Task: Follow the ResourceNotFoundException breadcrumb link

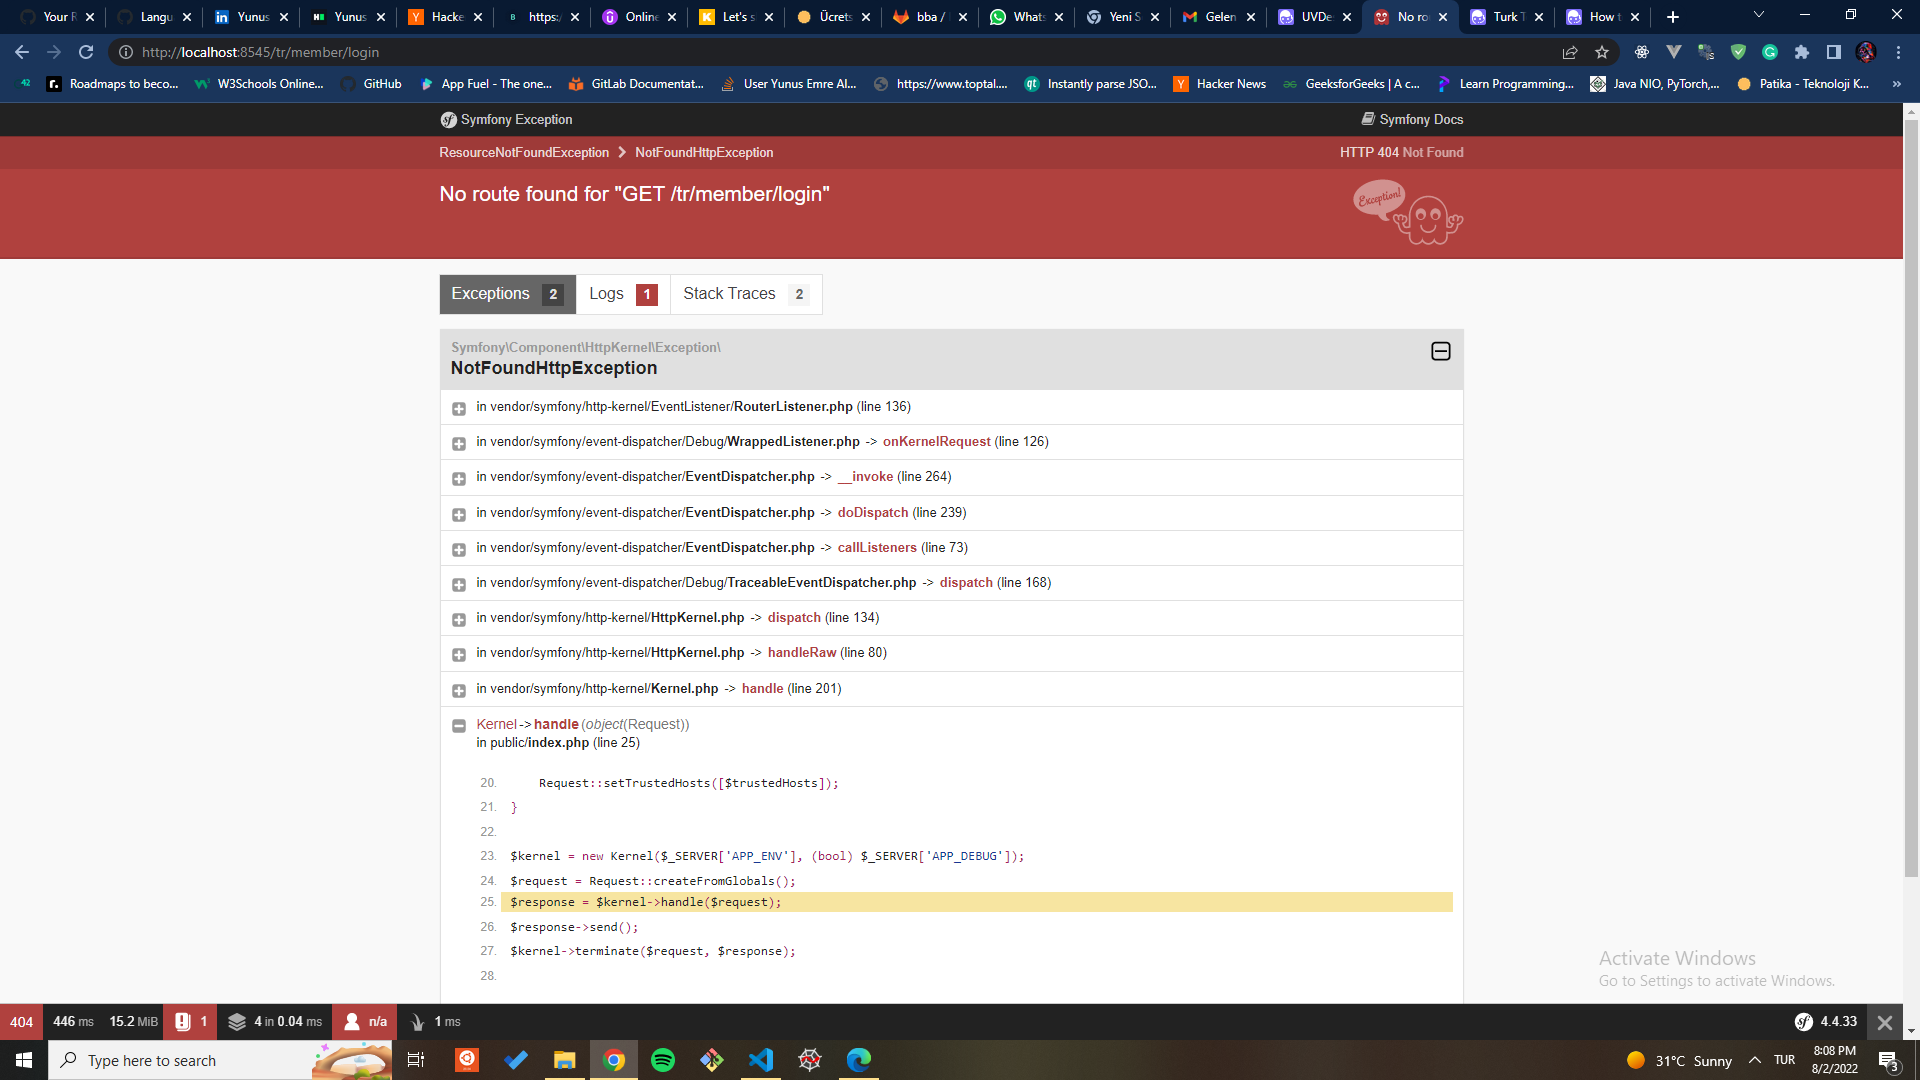Action: click(523, 152)
